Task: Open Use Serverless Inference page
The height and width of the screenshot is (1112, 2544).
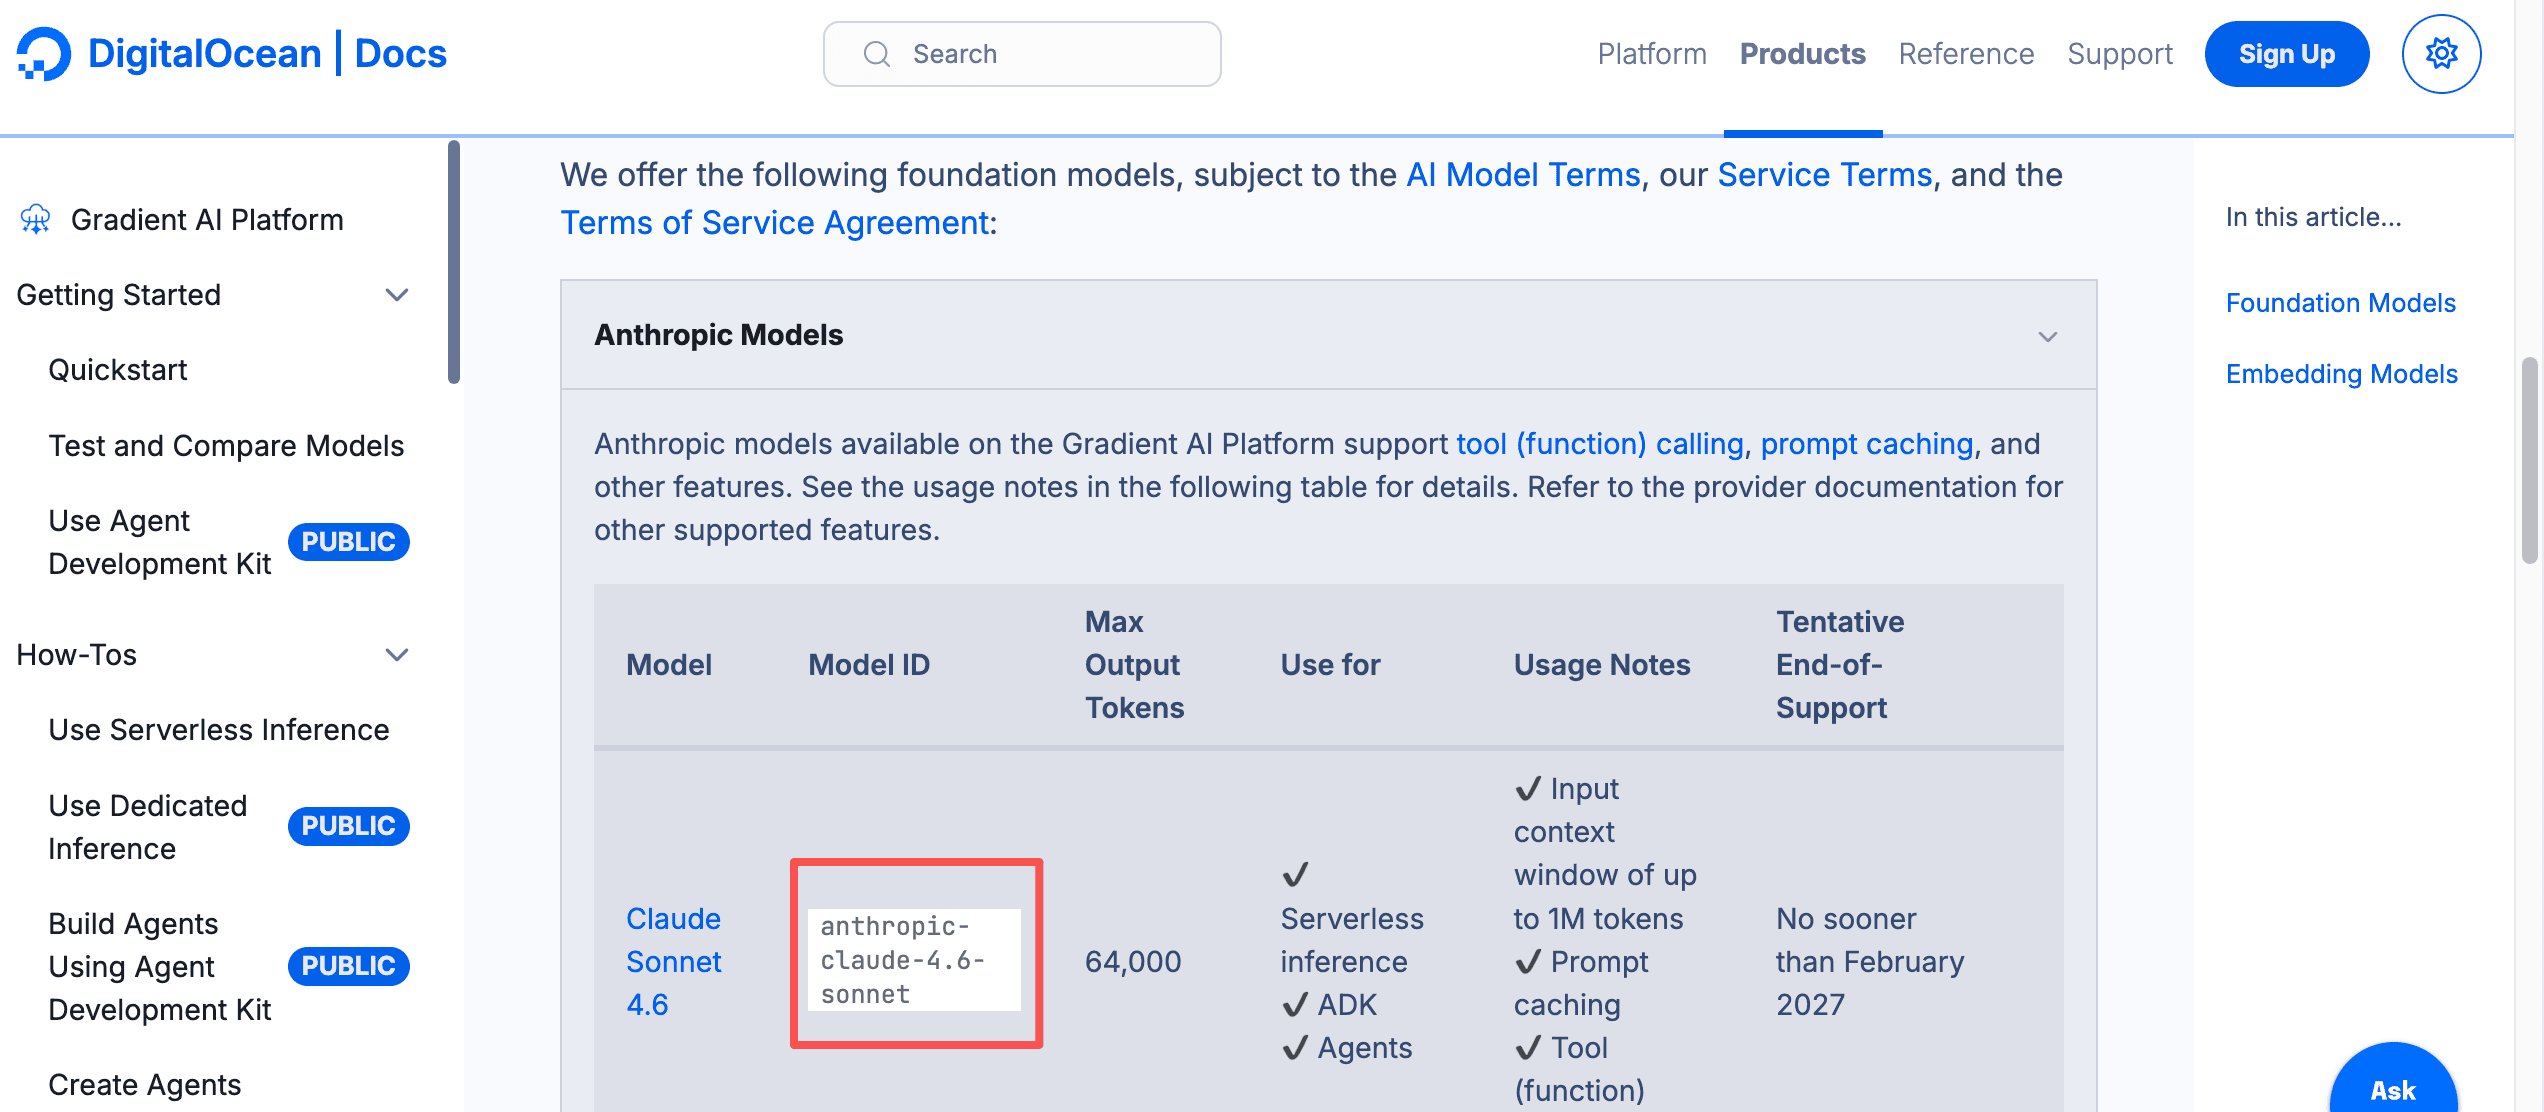Action: click(x=218, y=730)
